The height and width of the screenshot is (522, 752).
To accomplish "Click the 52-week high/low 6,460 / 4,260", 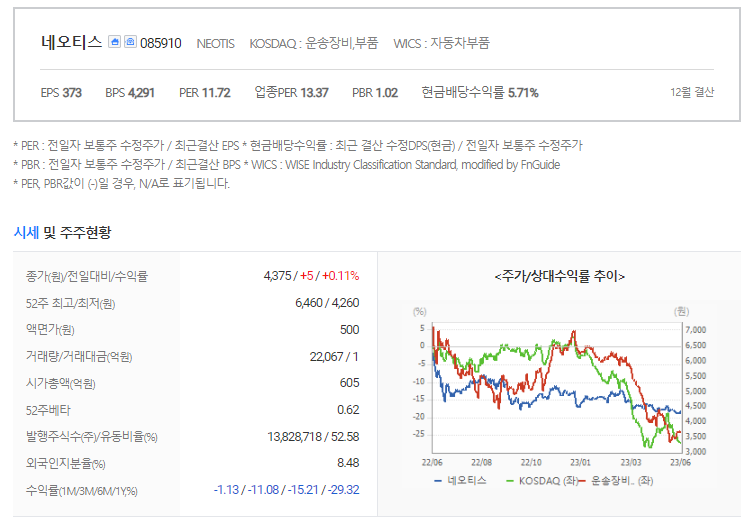I will click(327, 303).
